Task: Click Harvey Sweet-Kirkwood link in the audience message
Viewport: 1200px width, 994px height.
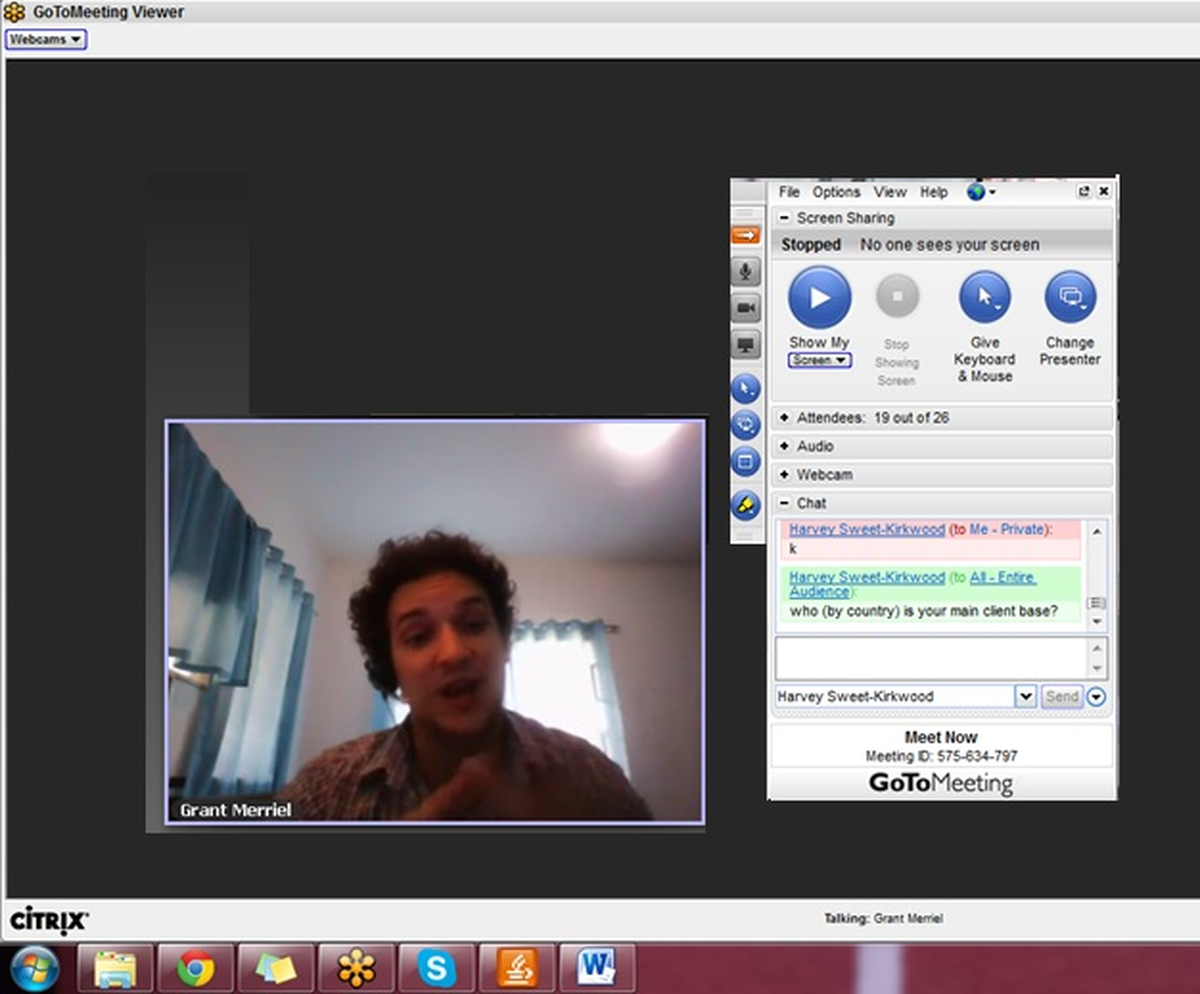Action: tap(867, 577)
